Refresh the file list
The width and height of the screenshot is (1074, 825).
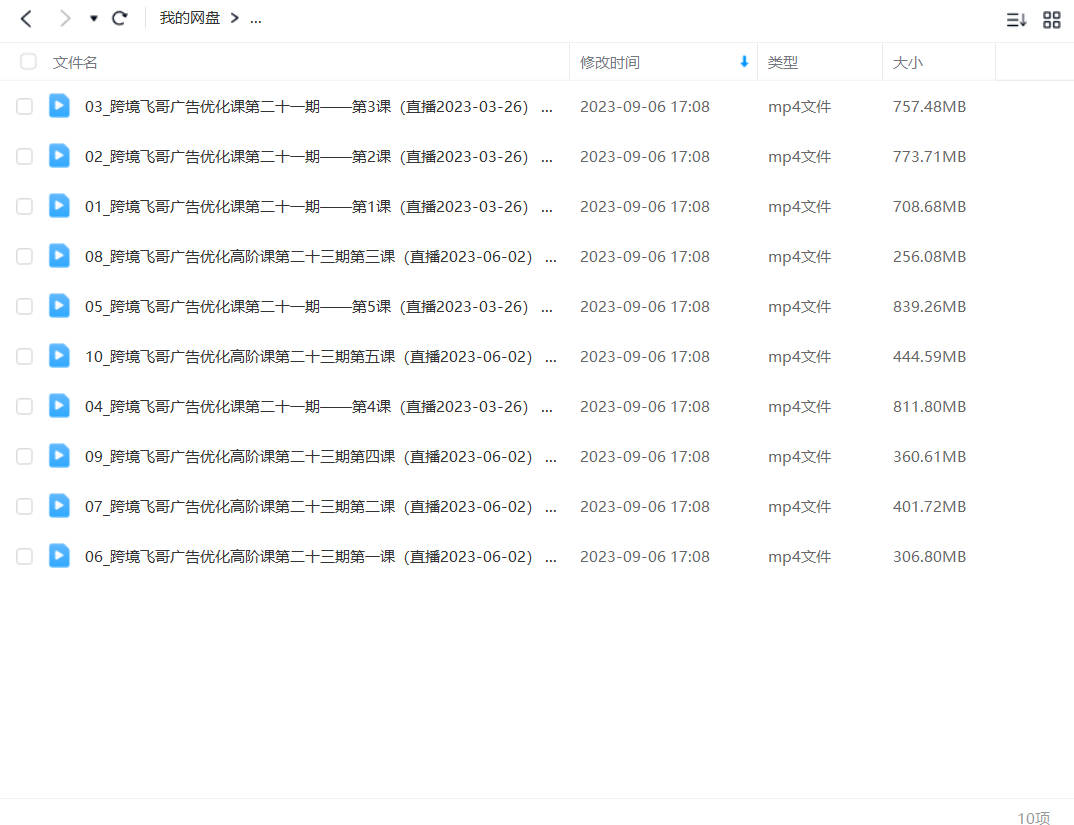[120, 19]
